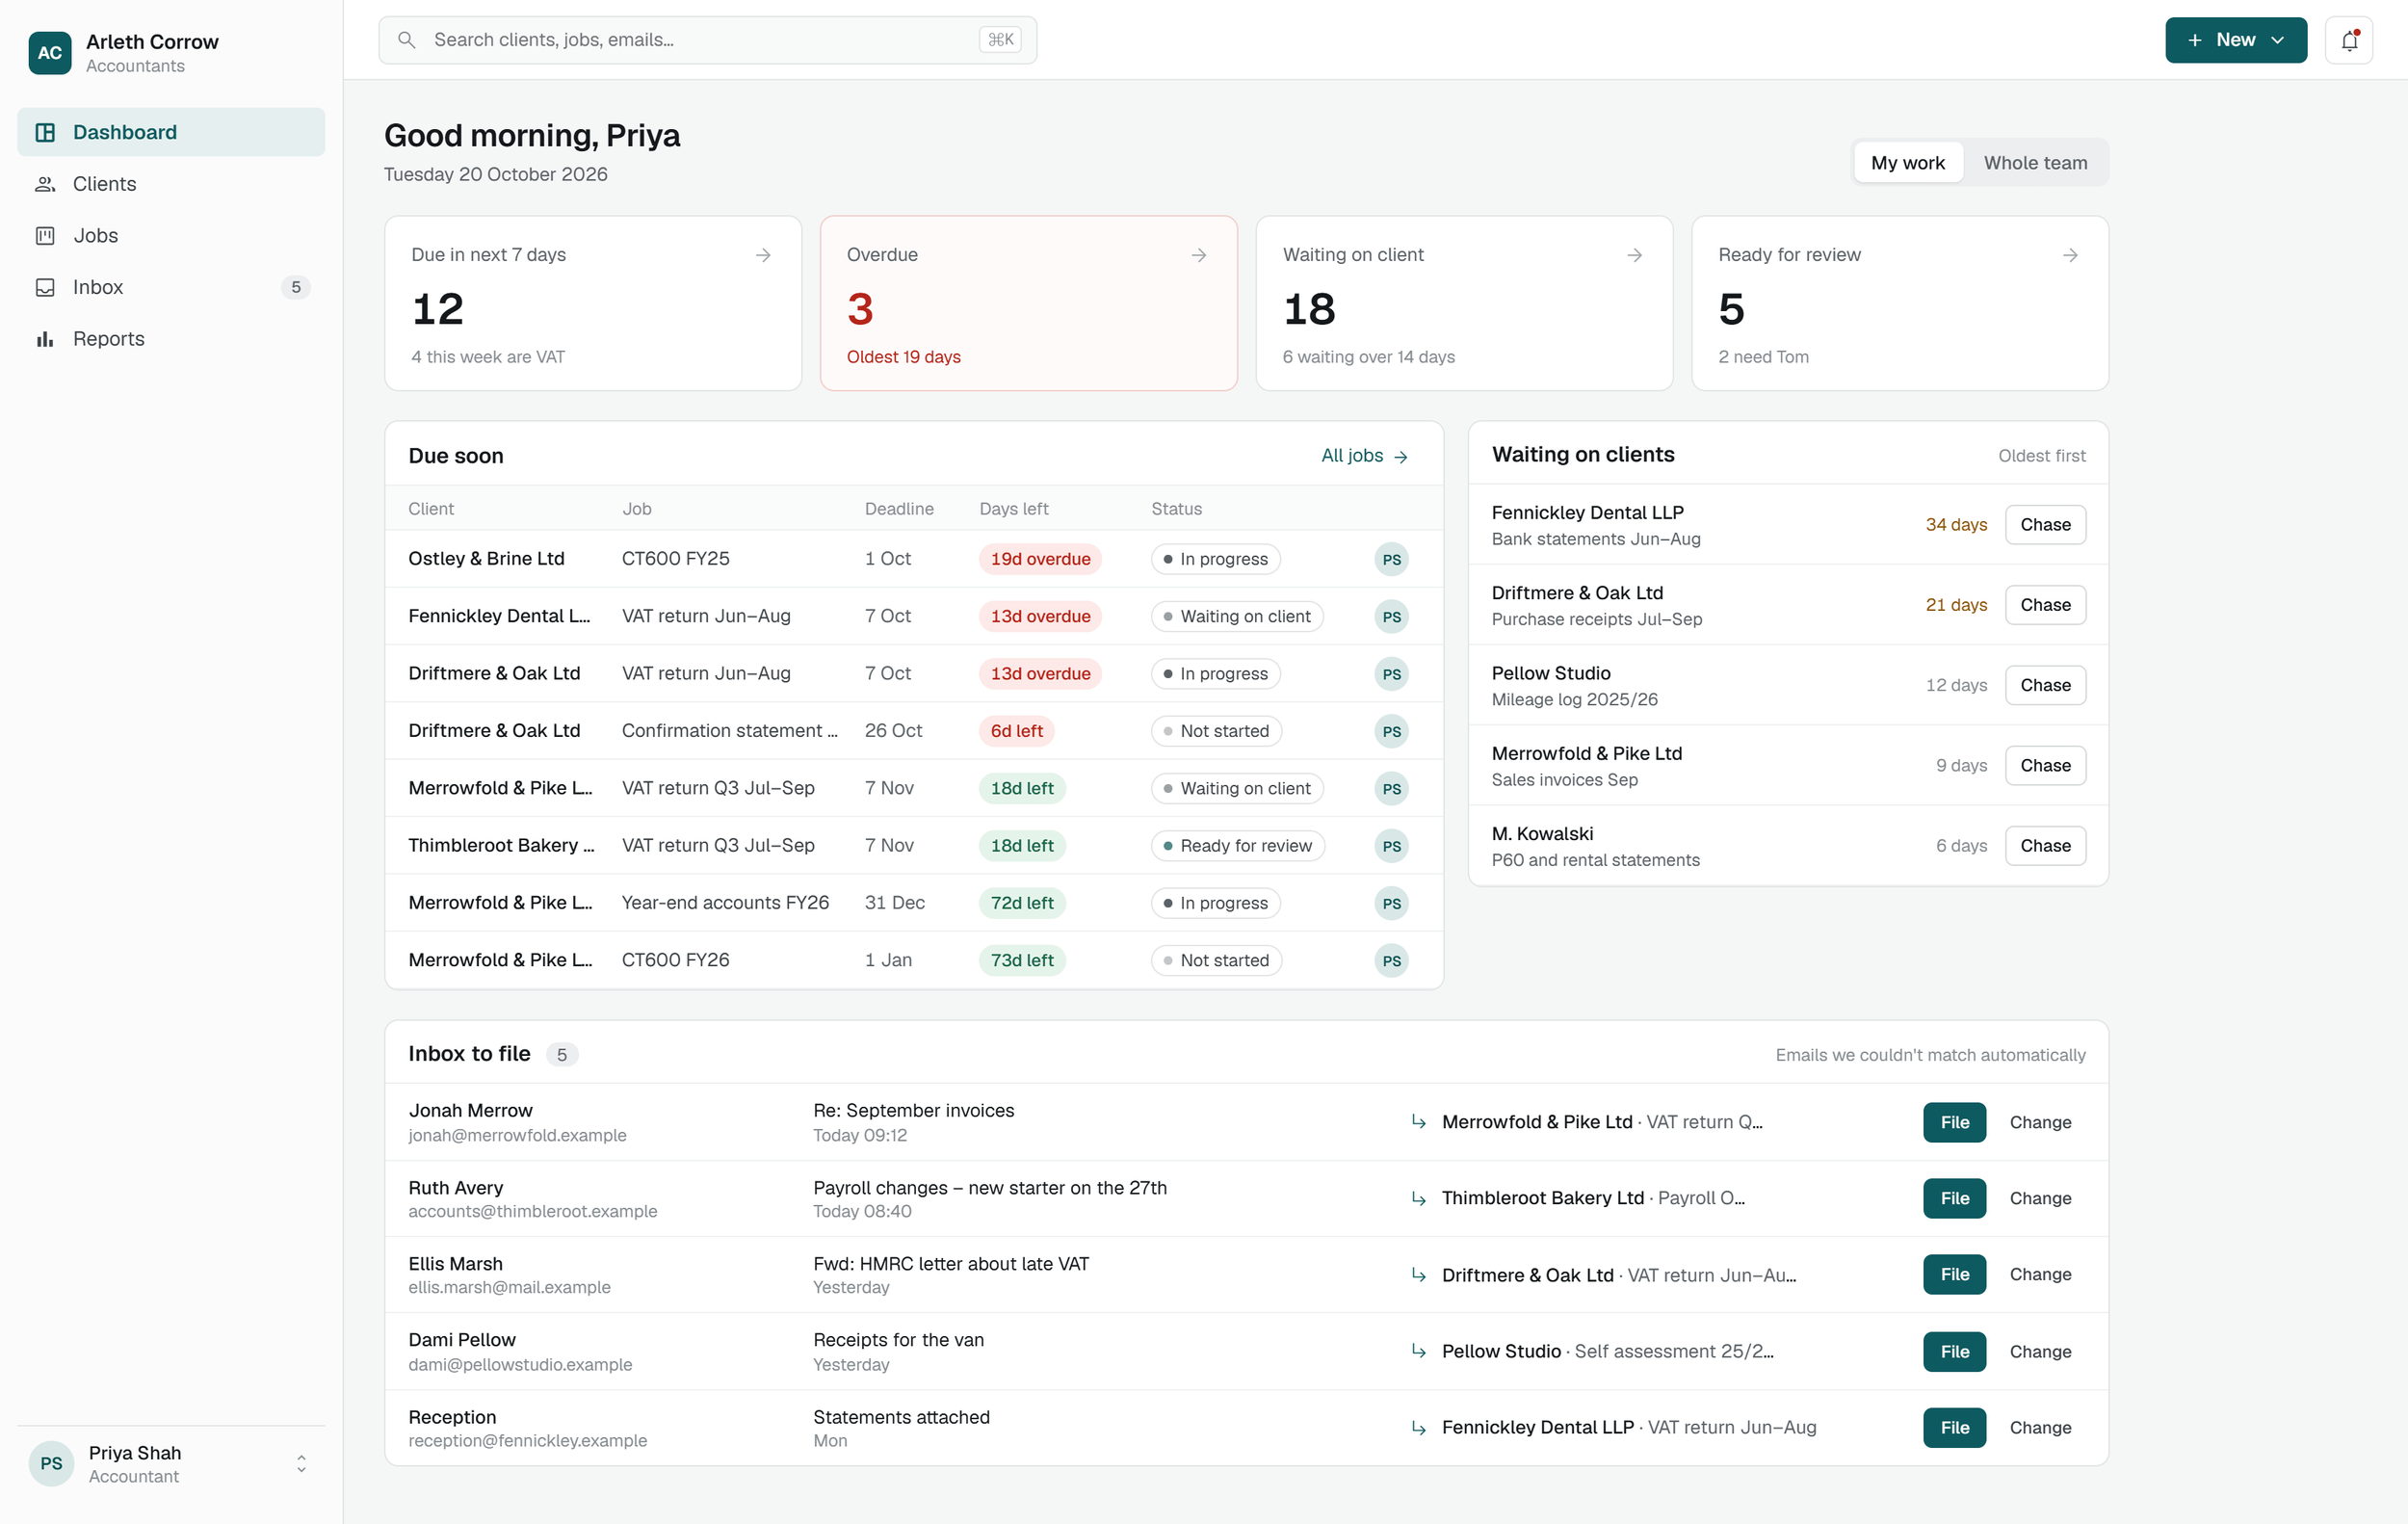The image size is (2408, 1524).
Task: Click Priya Shah's PS avatar in sidebar
Action: 51,1463
